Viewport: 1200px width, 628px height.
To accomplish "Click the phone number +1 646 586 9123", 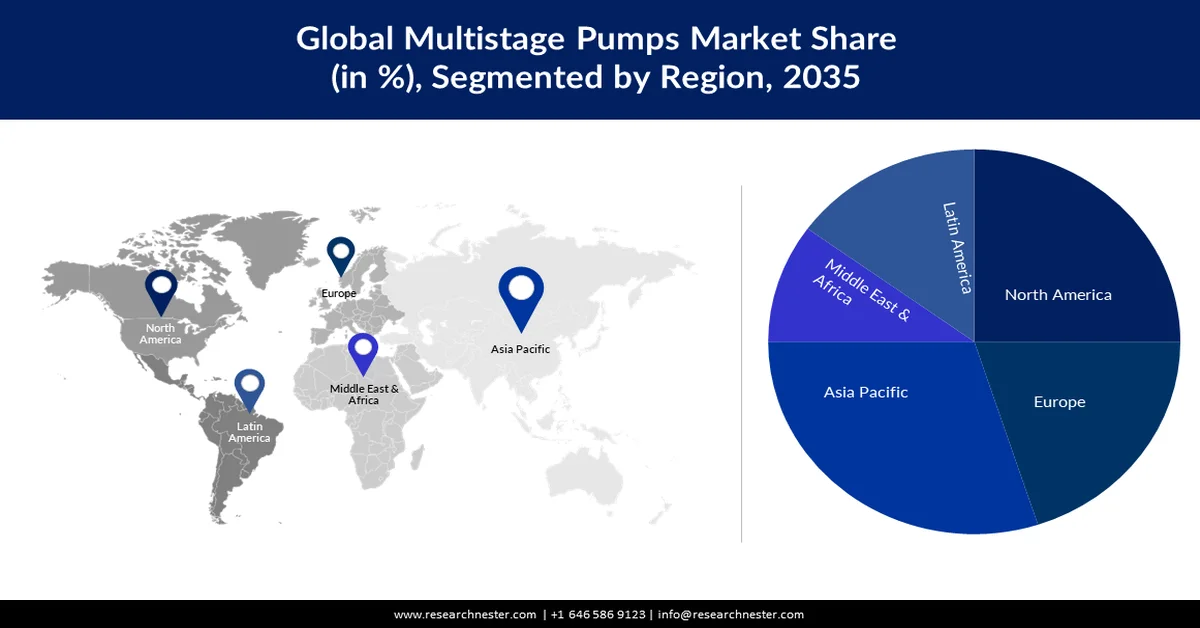I will click(597, 615).
